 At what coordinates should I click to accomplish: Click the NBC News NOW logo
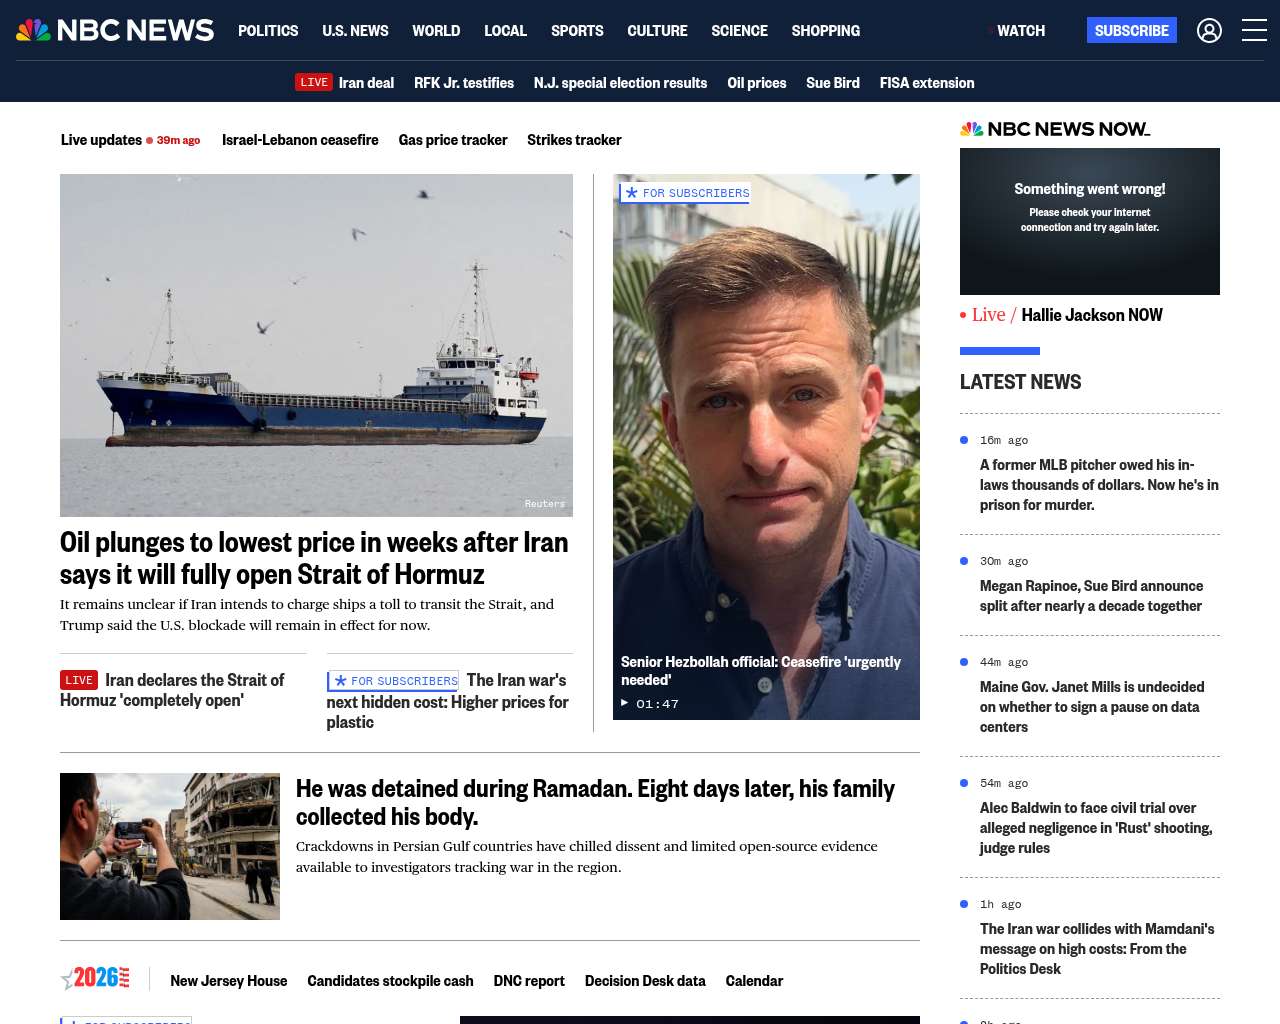pos(1054,129)
